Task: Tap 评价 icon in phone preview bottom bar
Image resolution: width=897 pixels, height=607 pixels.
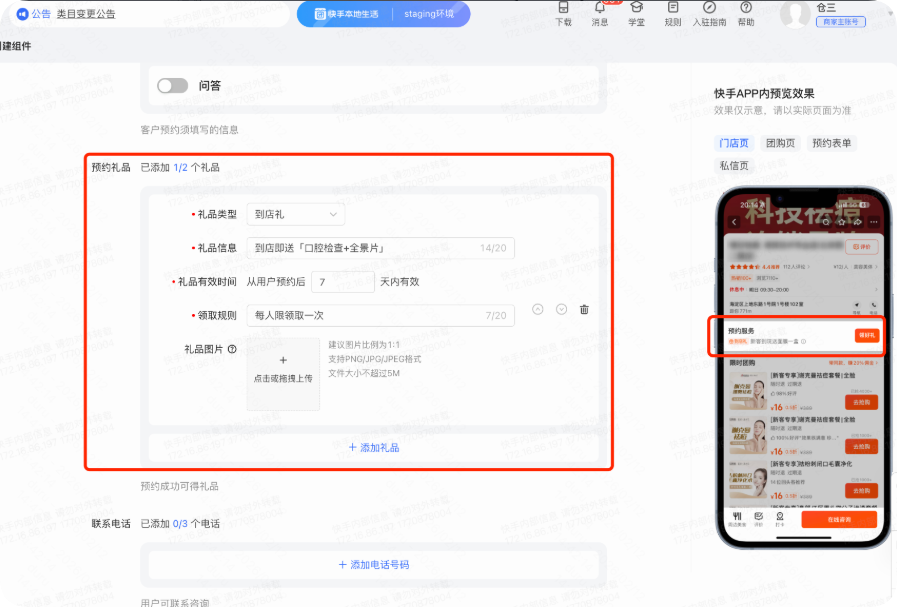Action: tap(759, 516)
